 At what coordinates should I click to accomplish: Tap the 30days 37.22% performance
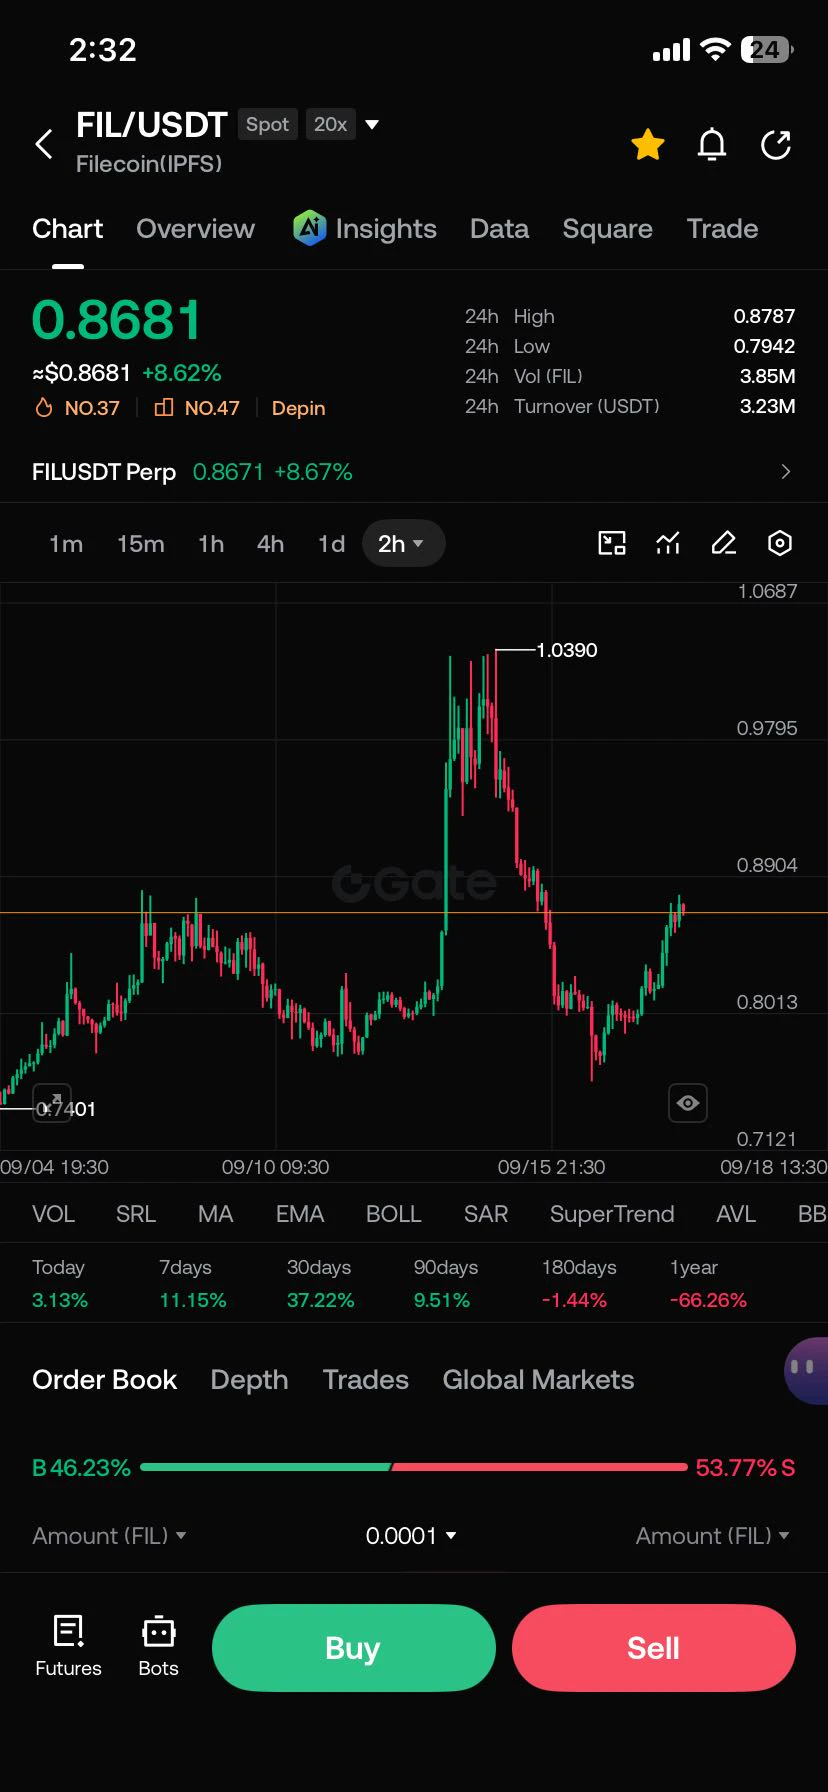pos(320,1284)
